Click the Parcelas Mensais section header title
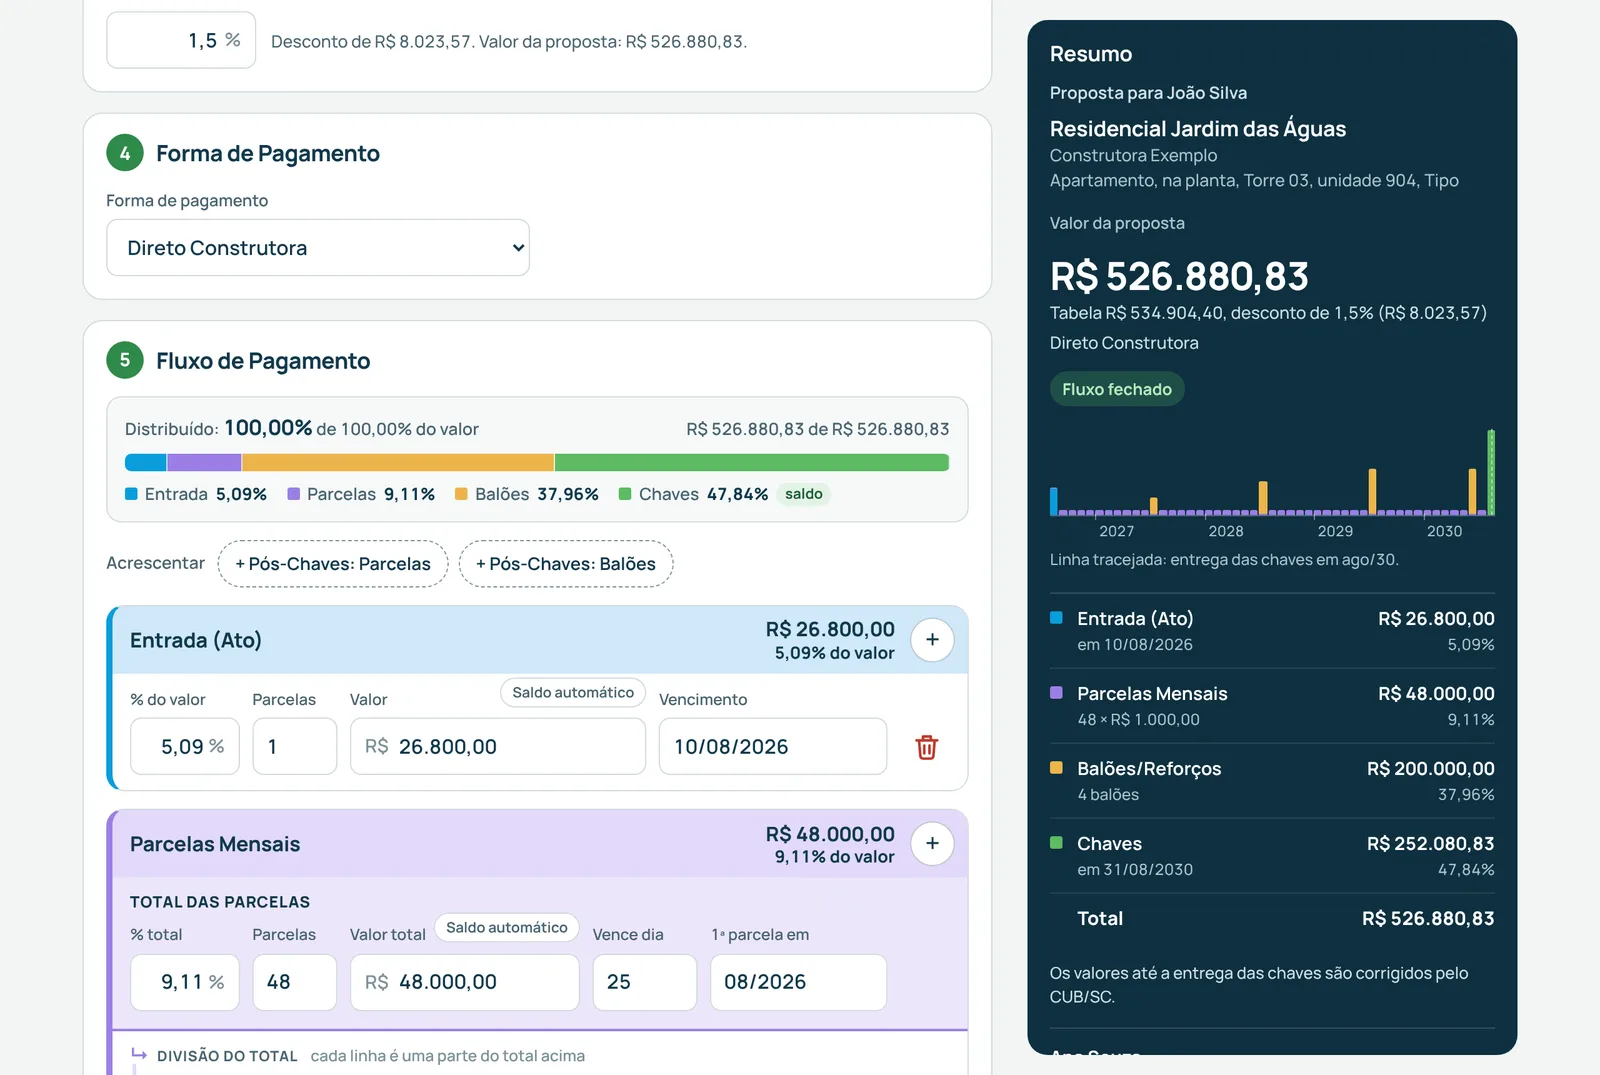The height and width of the screenshot is (1075, 1600). (x=215, y=844)
